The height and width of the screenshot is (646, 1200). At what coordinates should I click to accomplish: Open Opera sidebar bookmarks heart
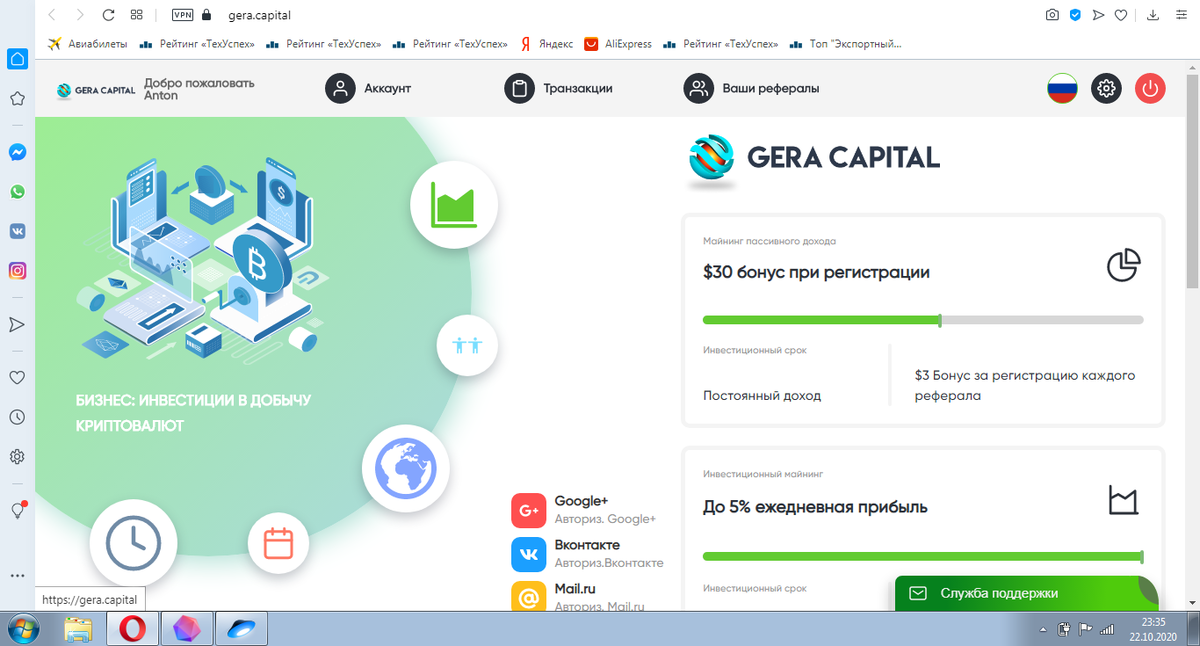click(x=17, y=377)
